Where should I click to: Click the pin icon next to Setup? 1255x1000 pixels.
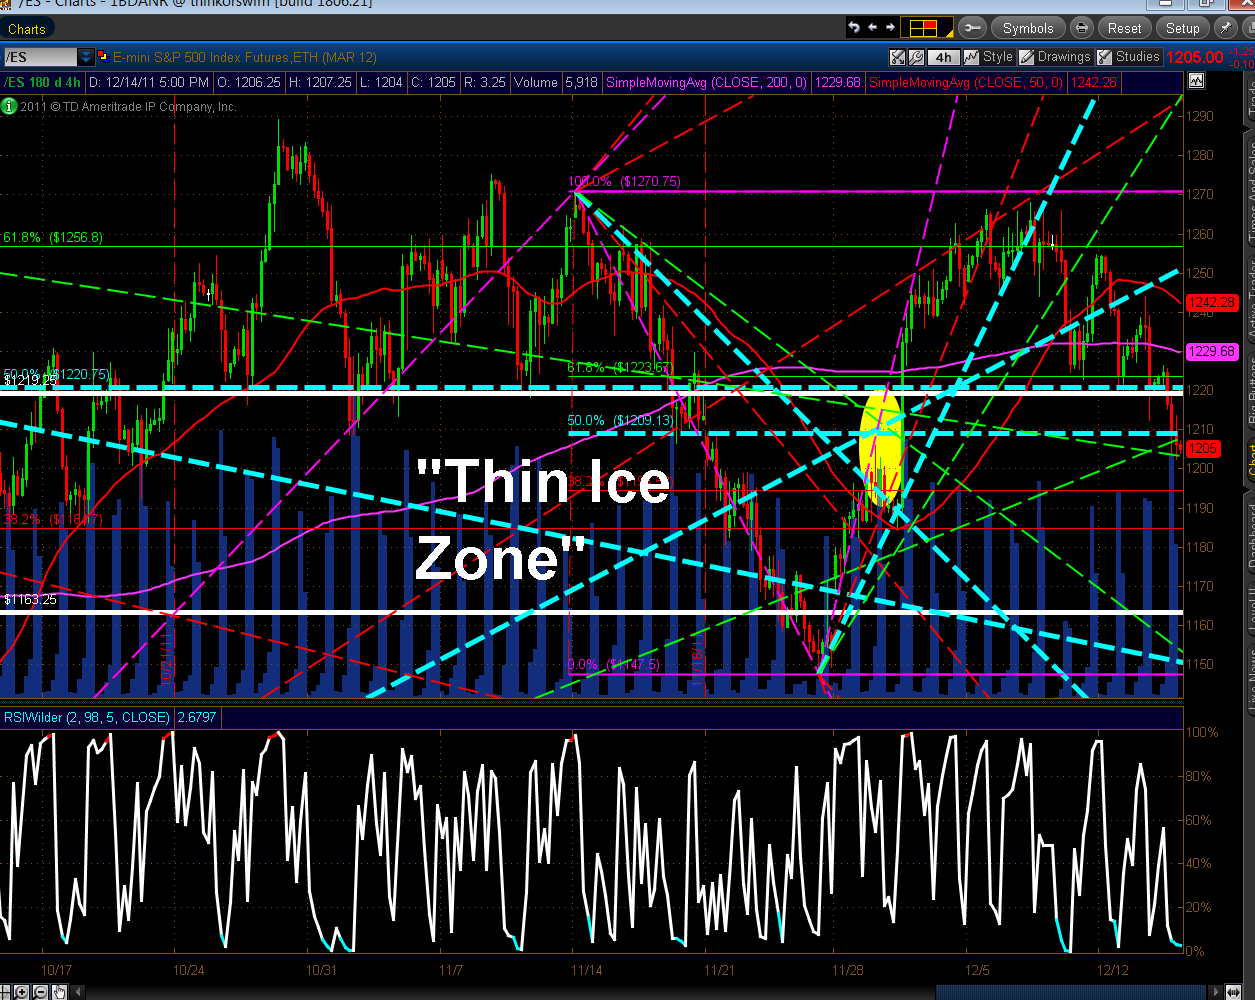tap(1224, 28)
